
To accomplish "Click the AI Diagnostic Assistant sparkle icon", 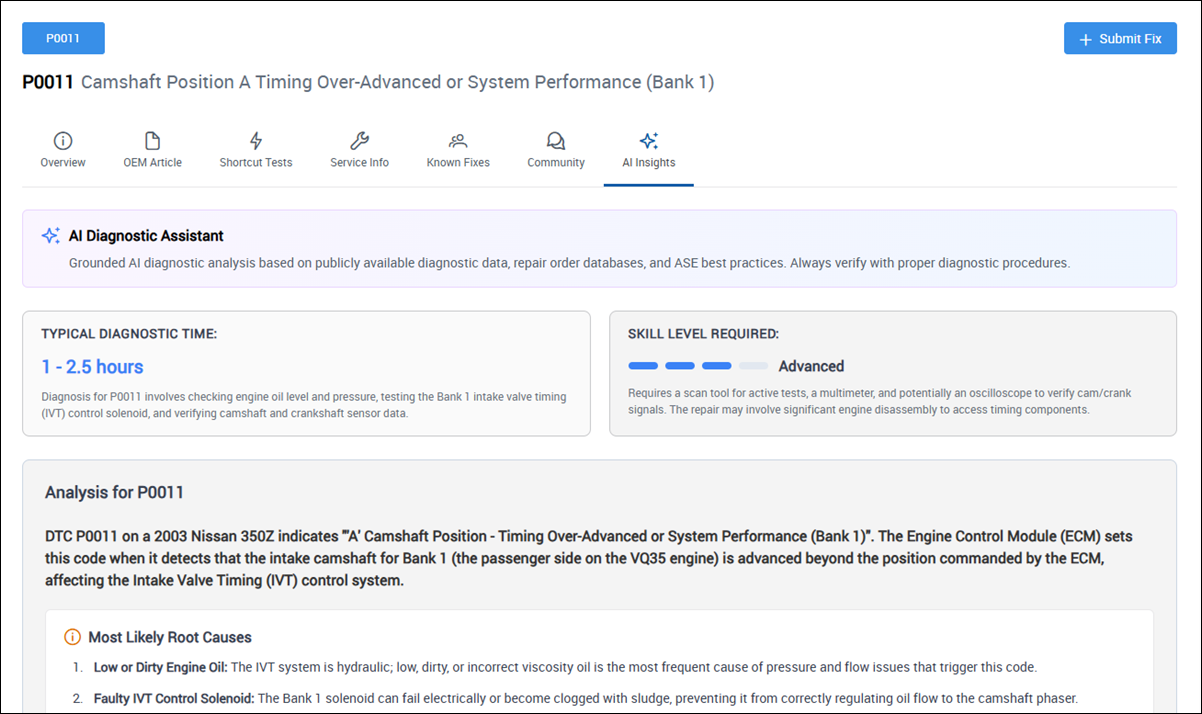I will coord(51,236).
